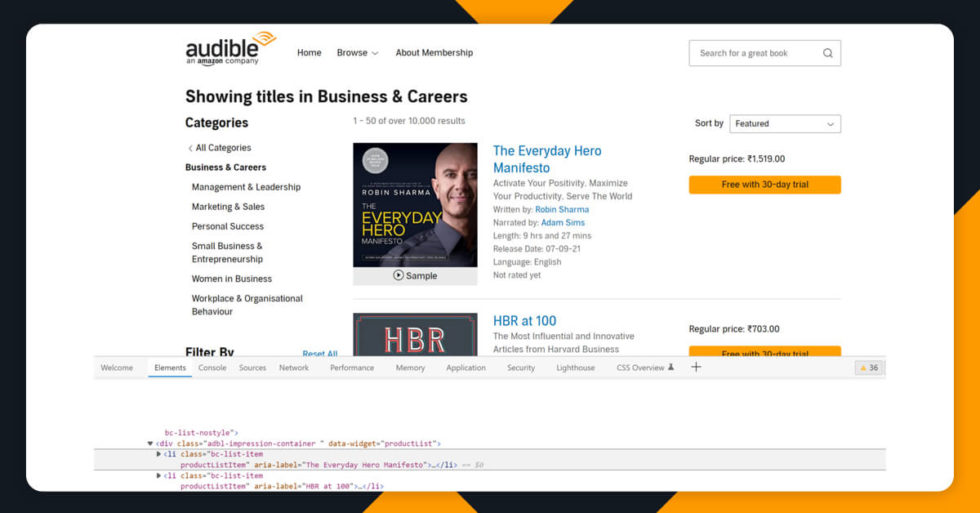Click the warning count badge showing 36

pos(869,368)
